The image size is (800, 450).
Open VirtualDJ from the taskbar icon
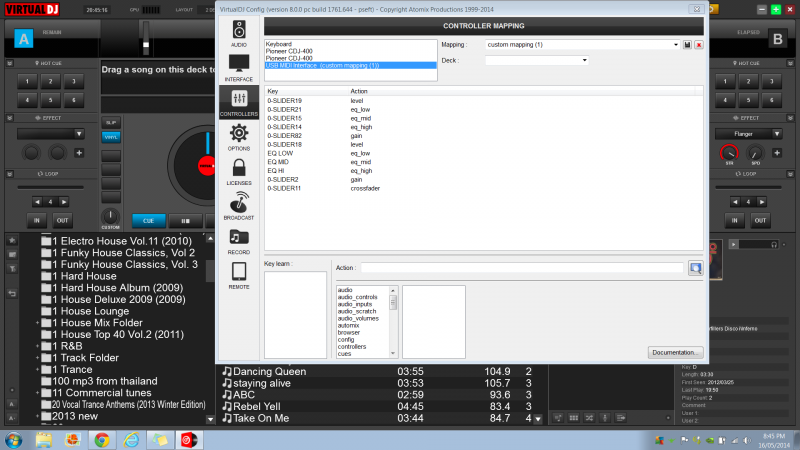[189, 440]
